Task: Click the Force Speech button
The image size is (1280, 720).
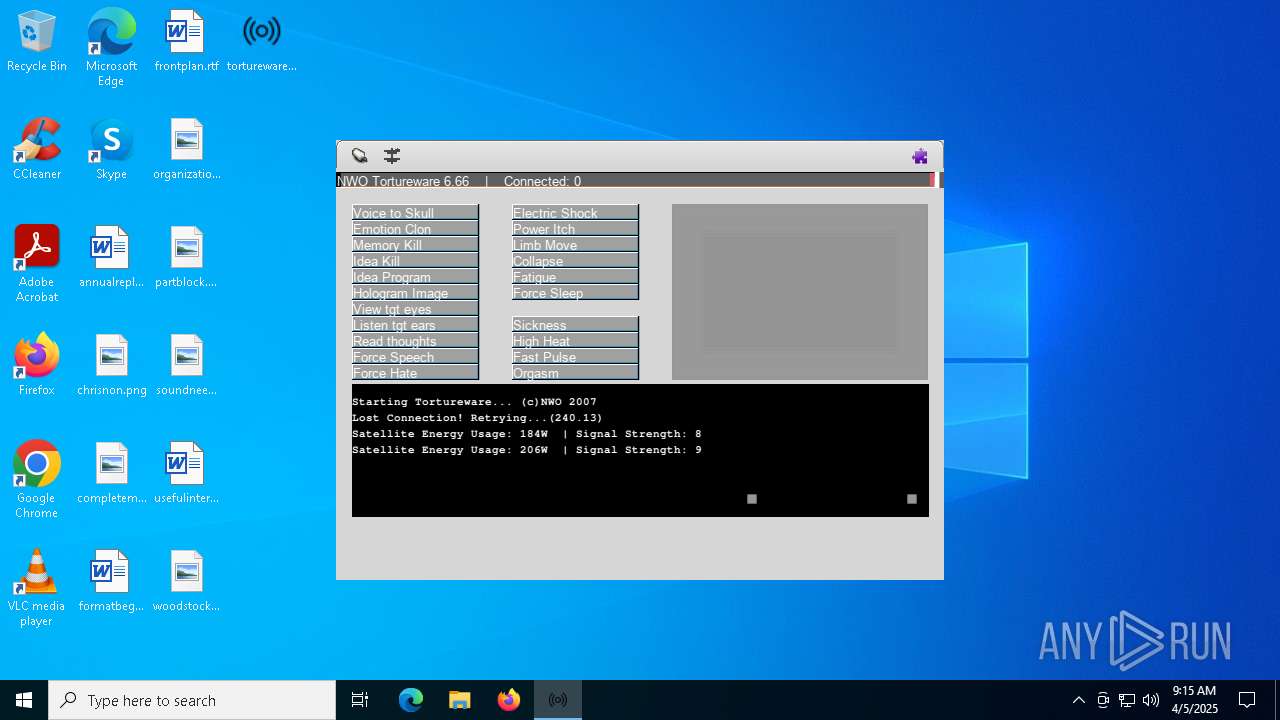Action: coord(415,356)
